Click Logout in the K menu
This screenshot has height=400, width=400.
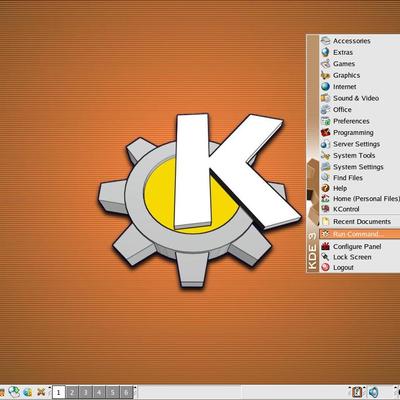[360, 267]
